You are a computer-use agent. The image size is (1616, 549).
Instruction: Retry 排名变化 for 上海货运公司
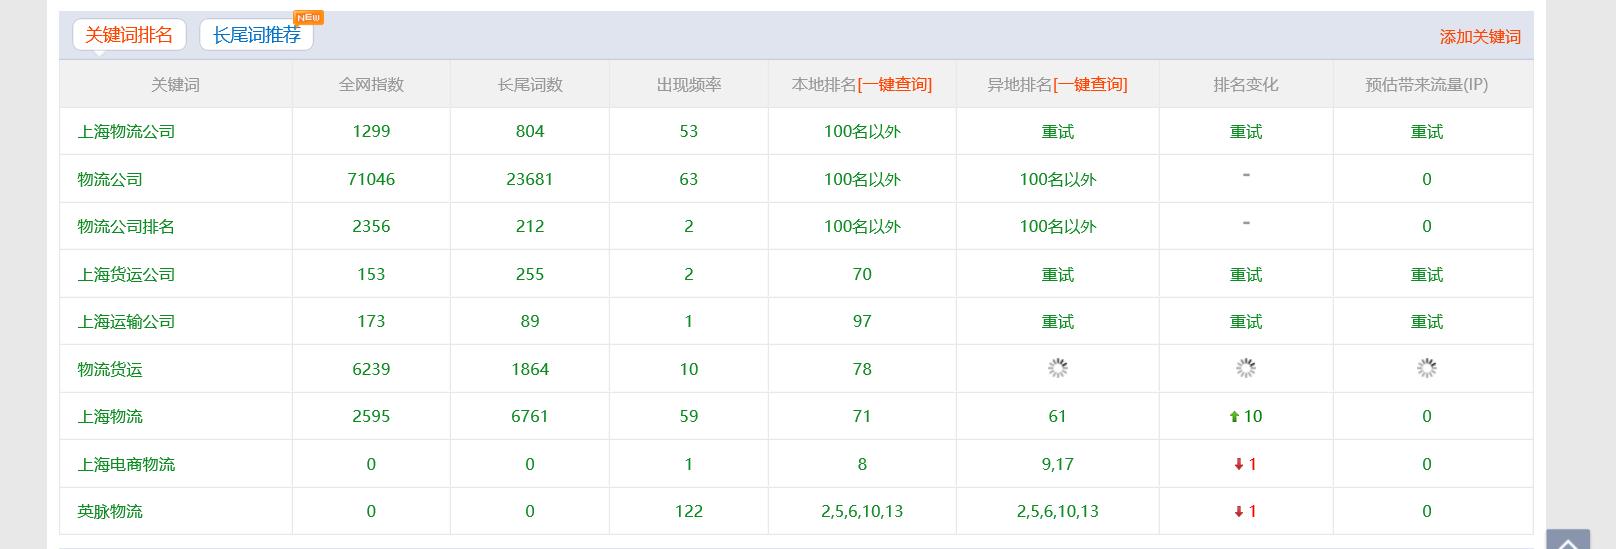pyautogui.click(x=1245, y=275)
